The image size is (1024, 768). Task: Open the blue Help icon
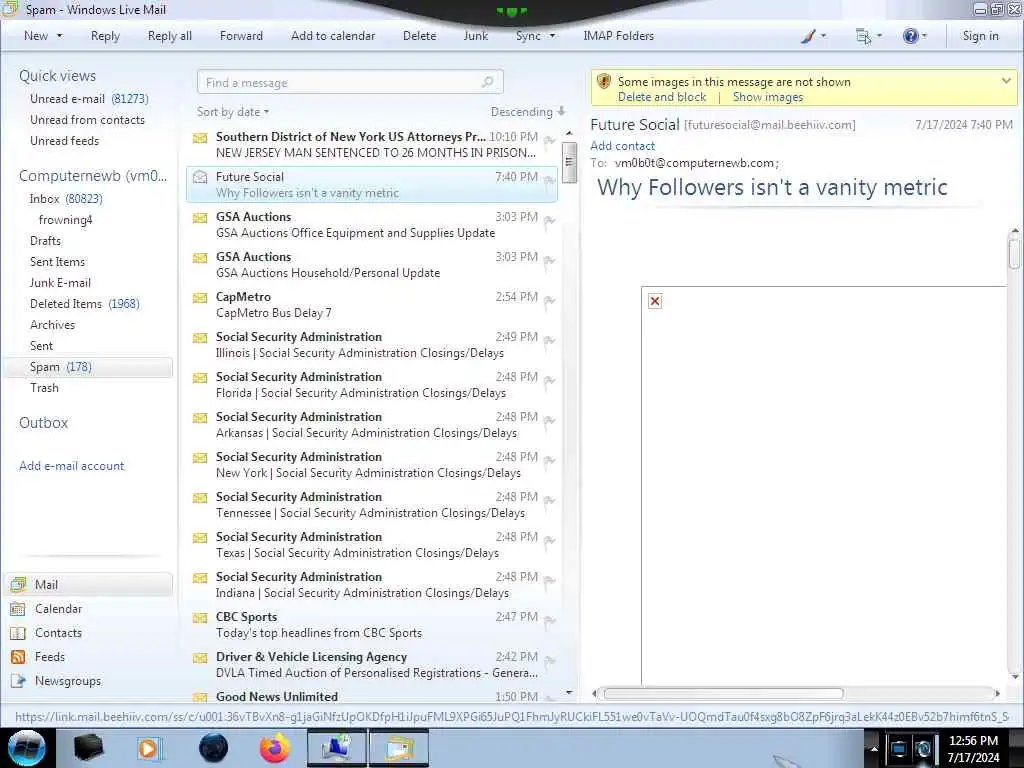pos(910,36)
